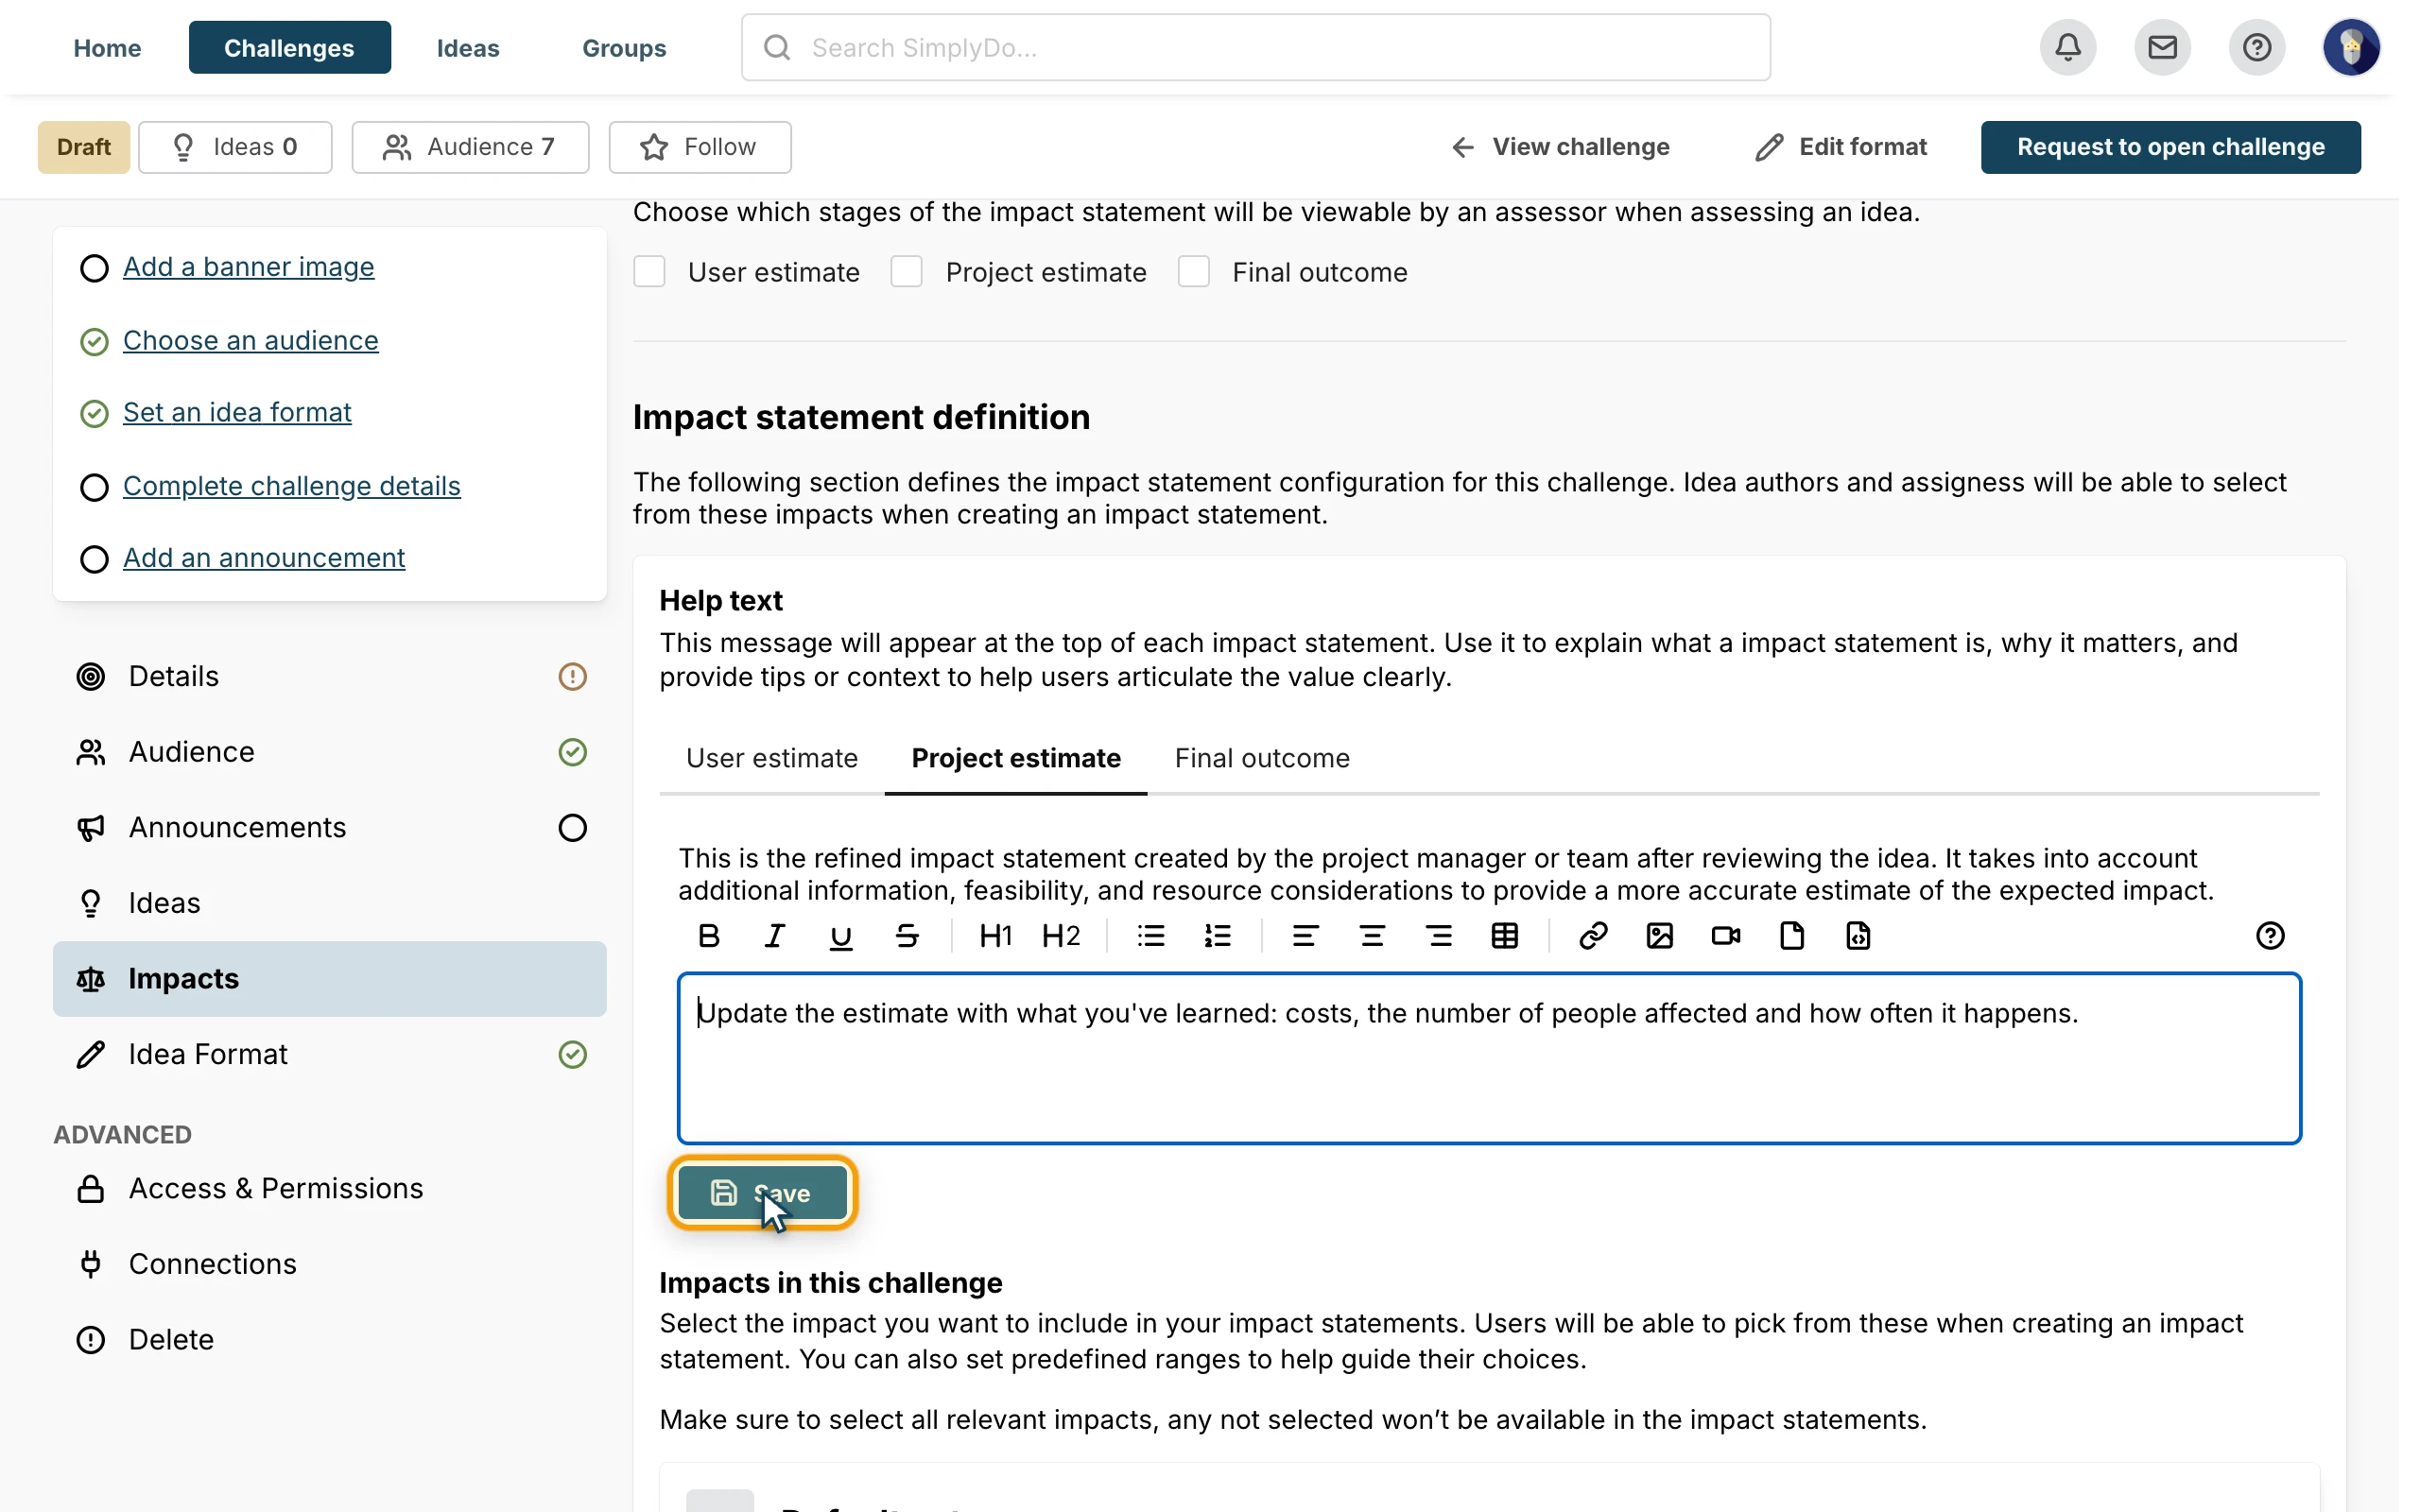Switch to the Final outcome tab
The height and width of the screenshot is (1512, 2420).
[1262, 758]
